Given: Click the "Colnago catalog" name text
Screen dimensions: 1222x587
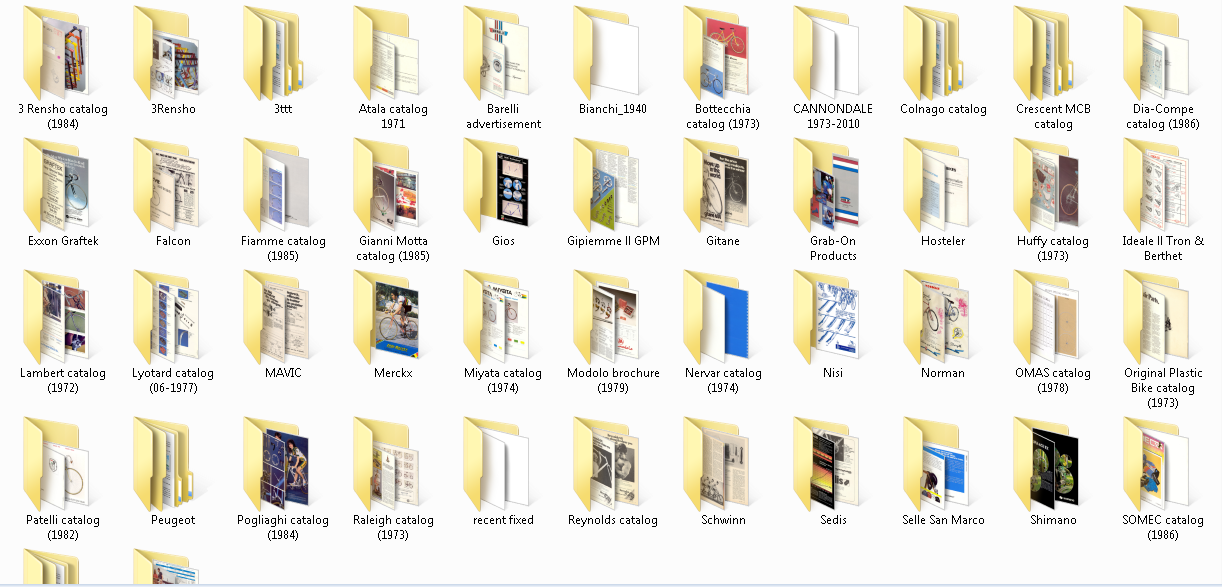Looking at the screenshot, I should tap(943, 109).
